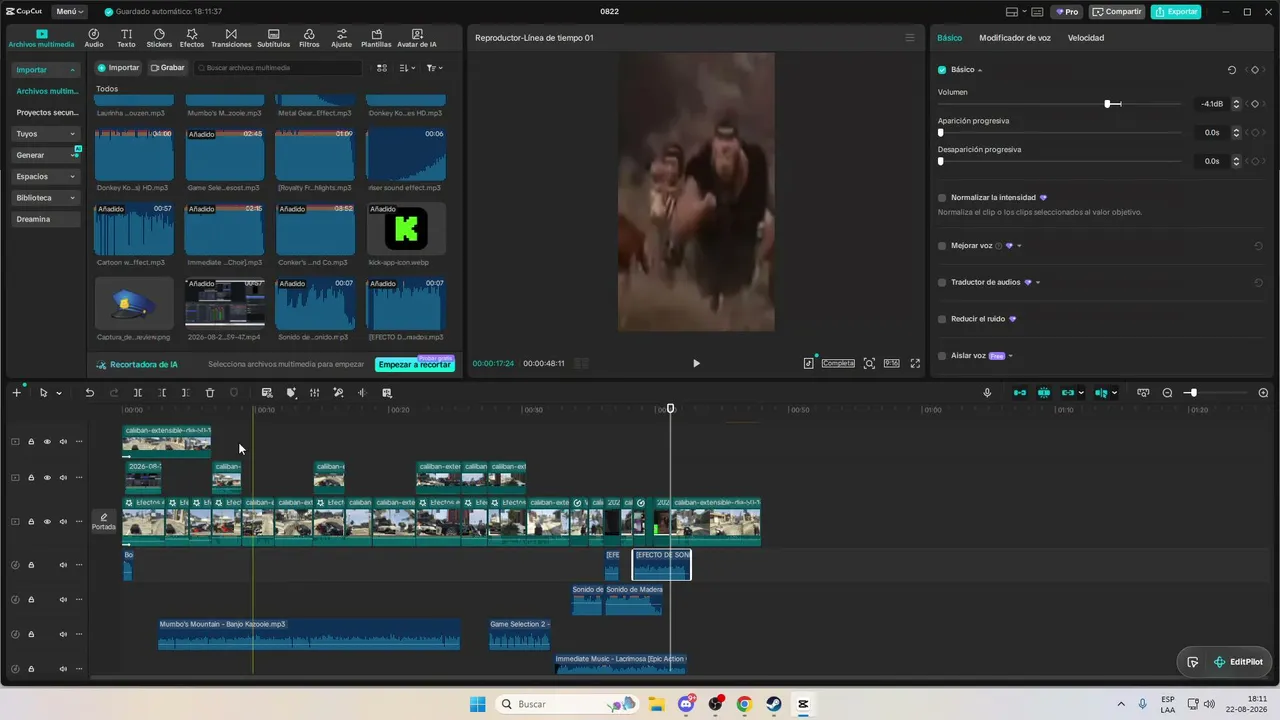Click the teal Importar button
The height and width of the screenshot is (720, 1280).
pos(119,68)
